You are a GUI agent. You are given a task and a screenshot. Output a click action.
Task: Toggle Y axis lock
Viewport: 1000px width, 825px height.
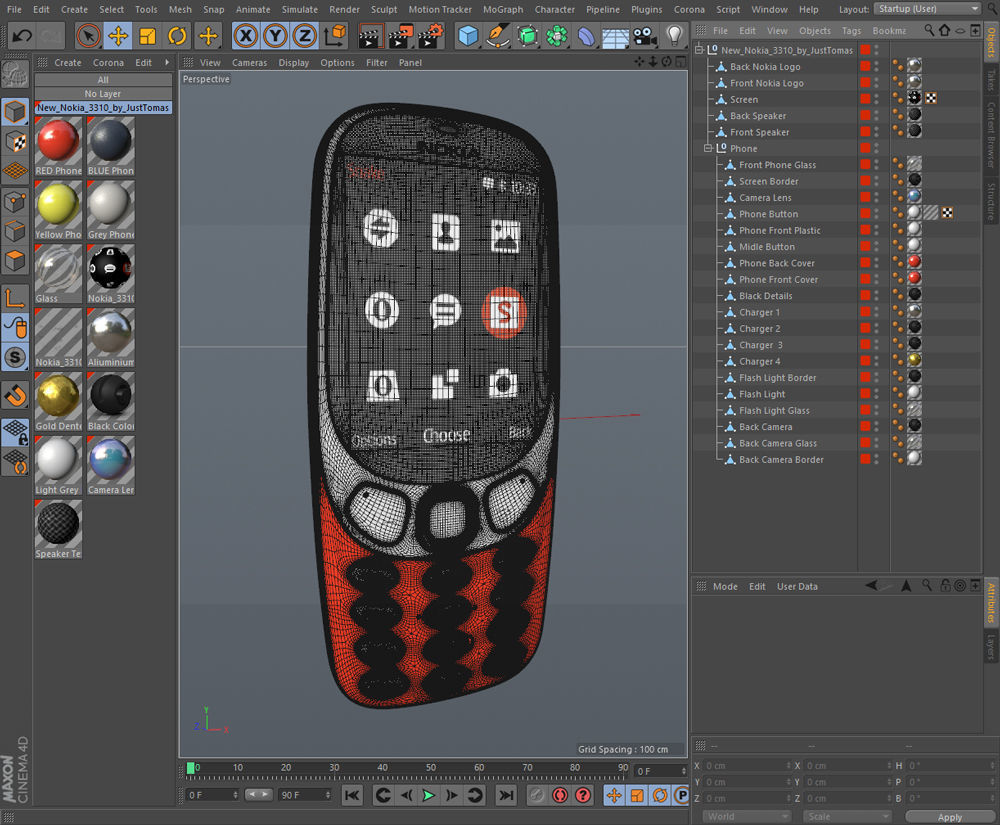coord(276,36)
